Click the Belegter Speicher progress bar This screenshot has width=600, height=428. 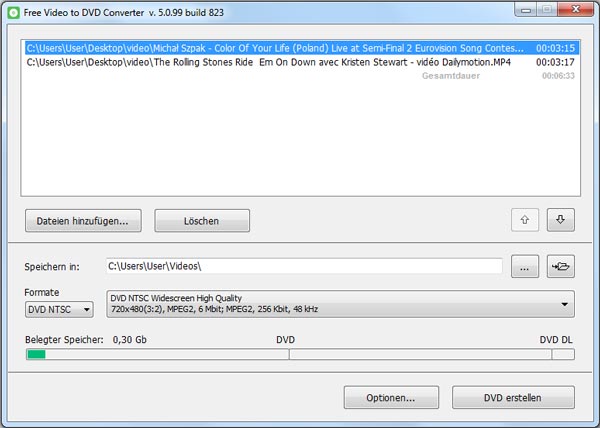click(300, 354)
